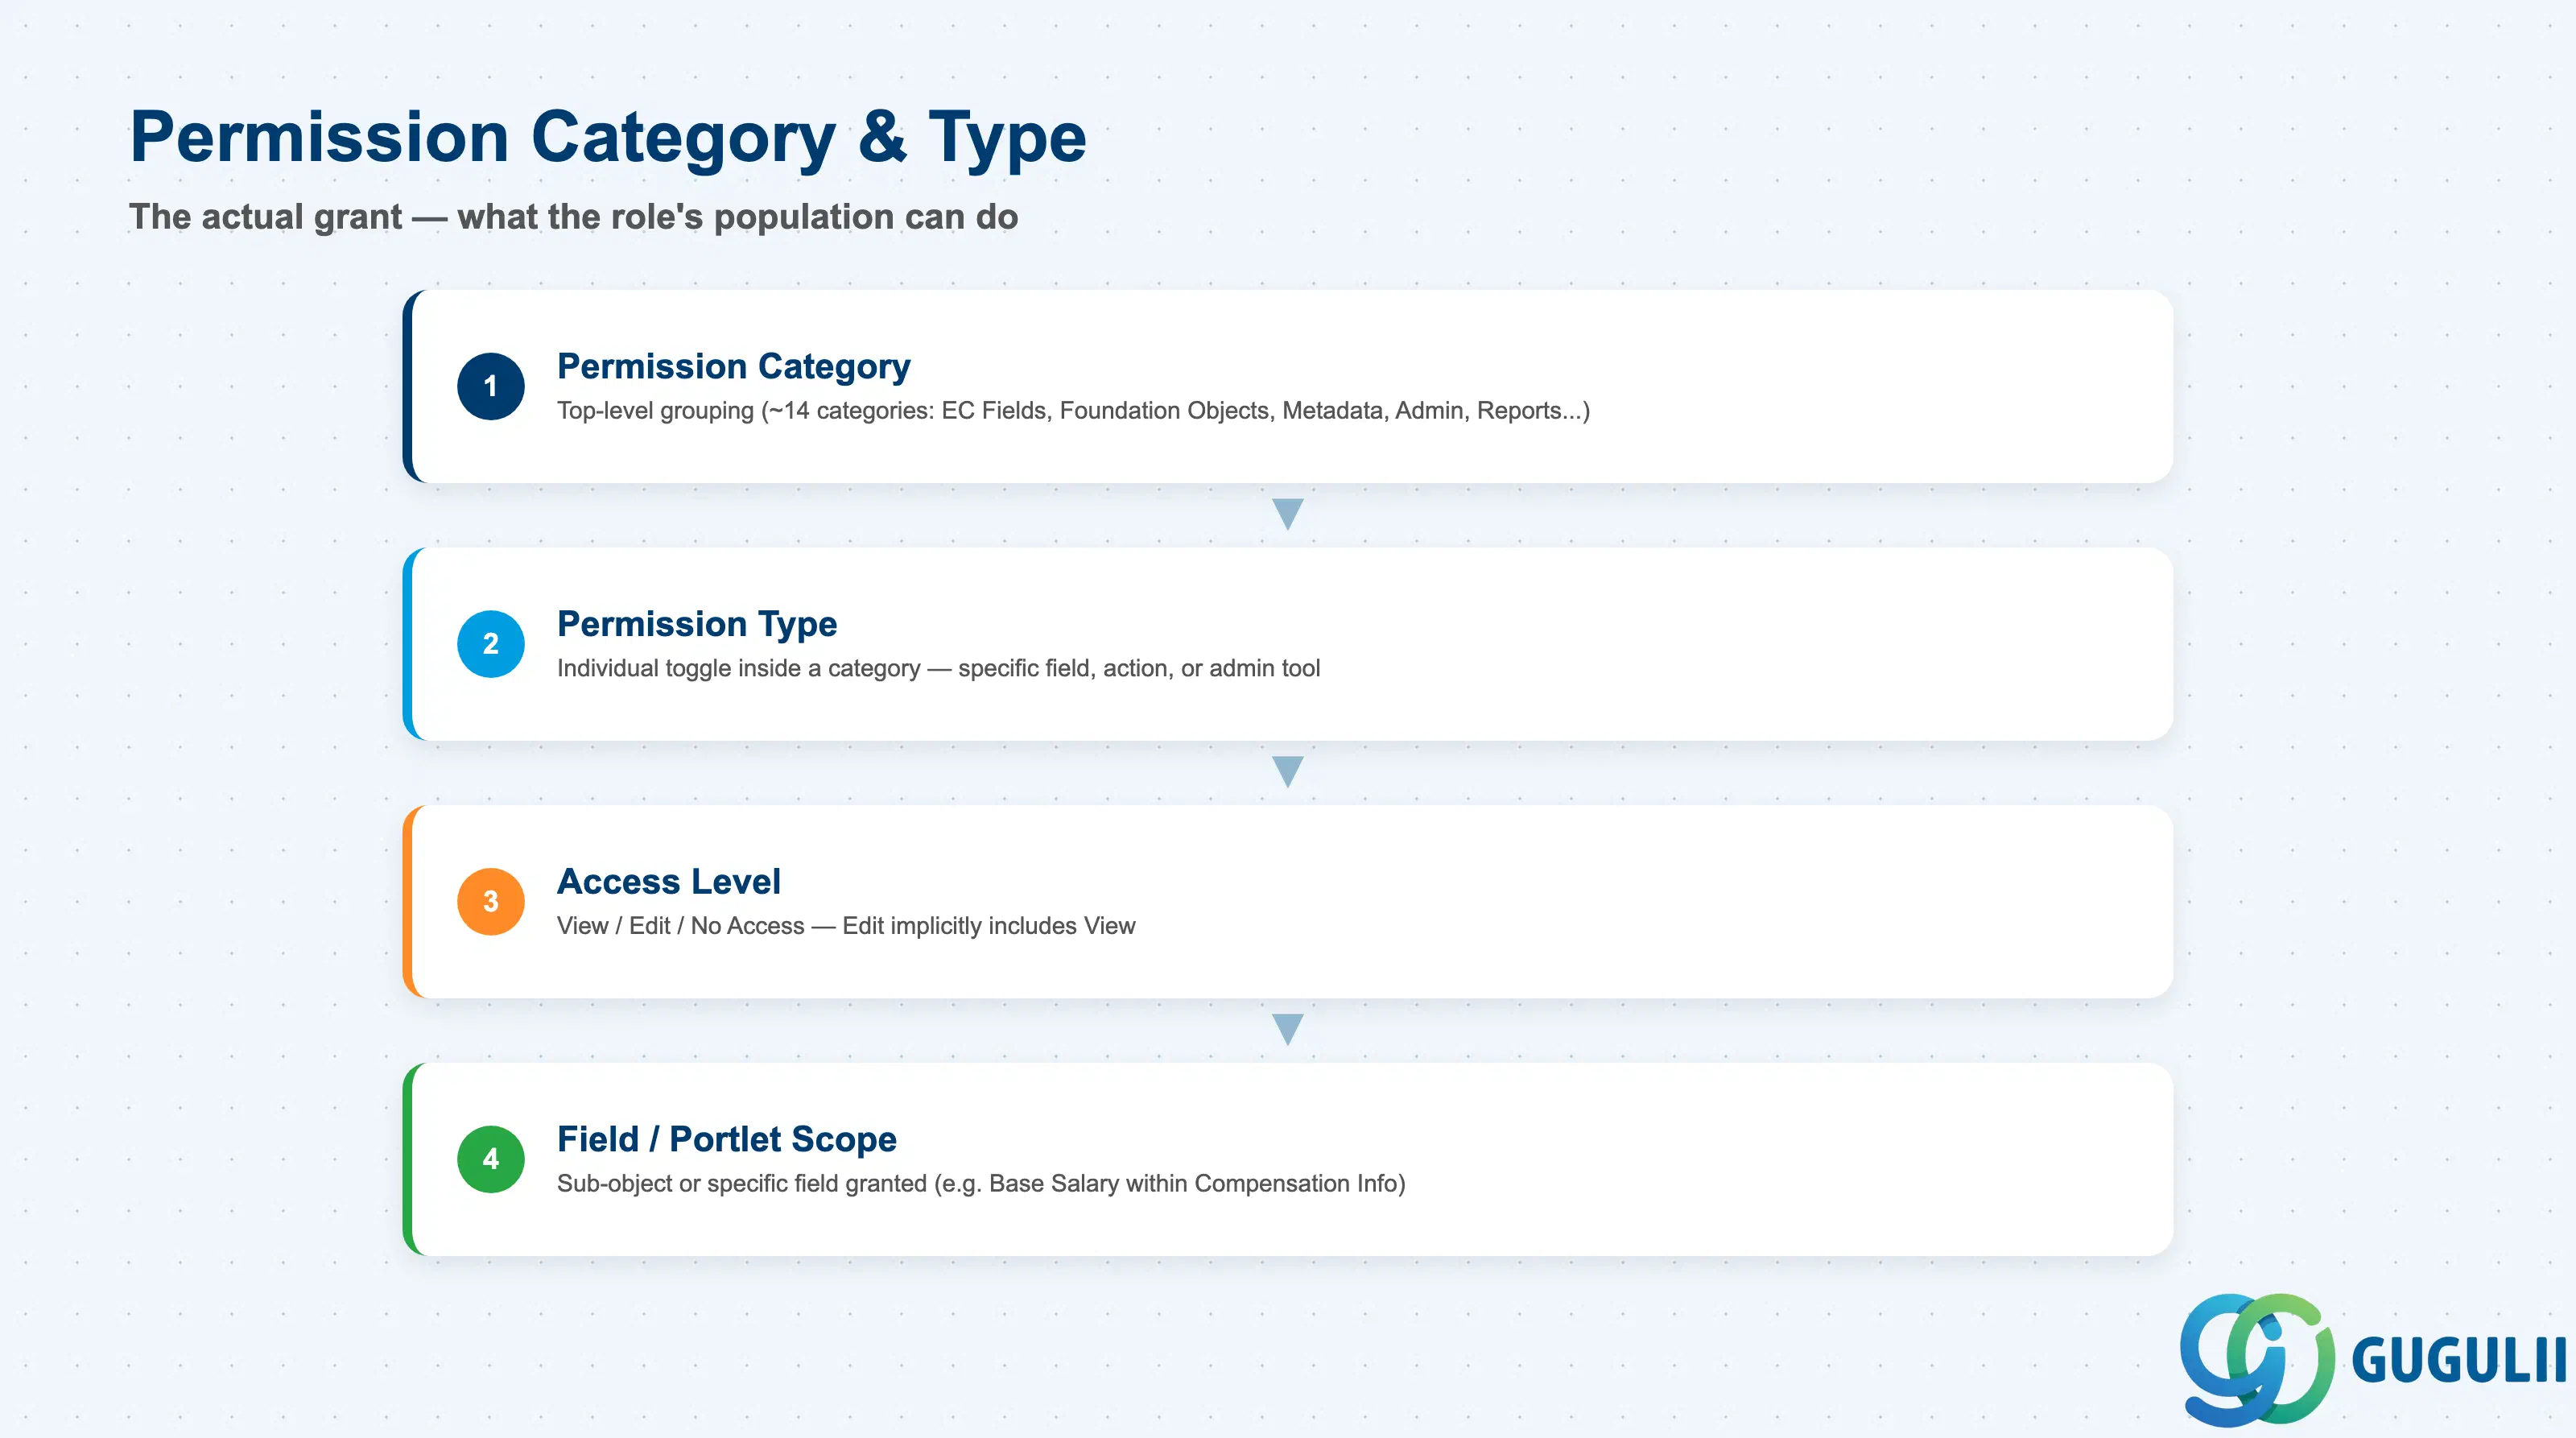This screenshot has height=1438, width=2576.
Task: Click the number 2 blue circle badge
Action: [x=491, y=644]
